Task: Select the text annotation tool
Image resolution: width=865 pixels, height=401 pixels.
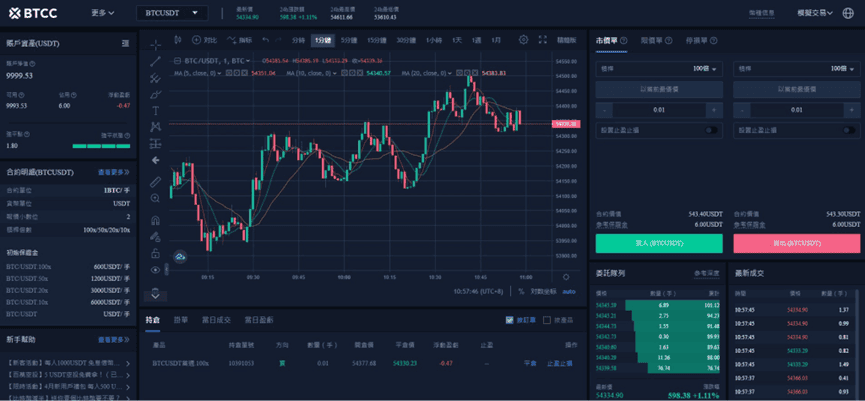Action: click(x=156, y=110)
